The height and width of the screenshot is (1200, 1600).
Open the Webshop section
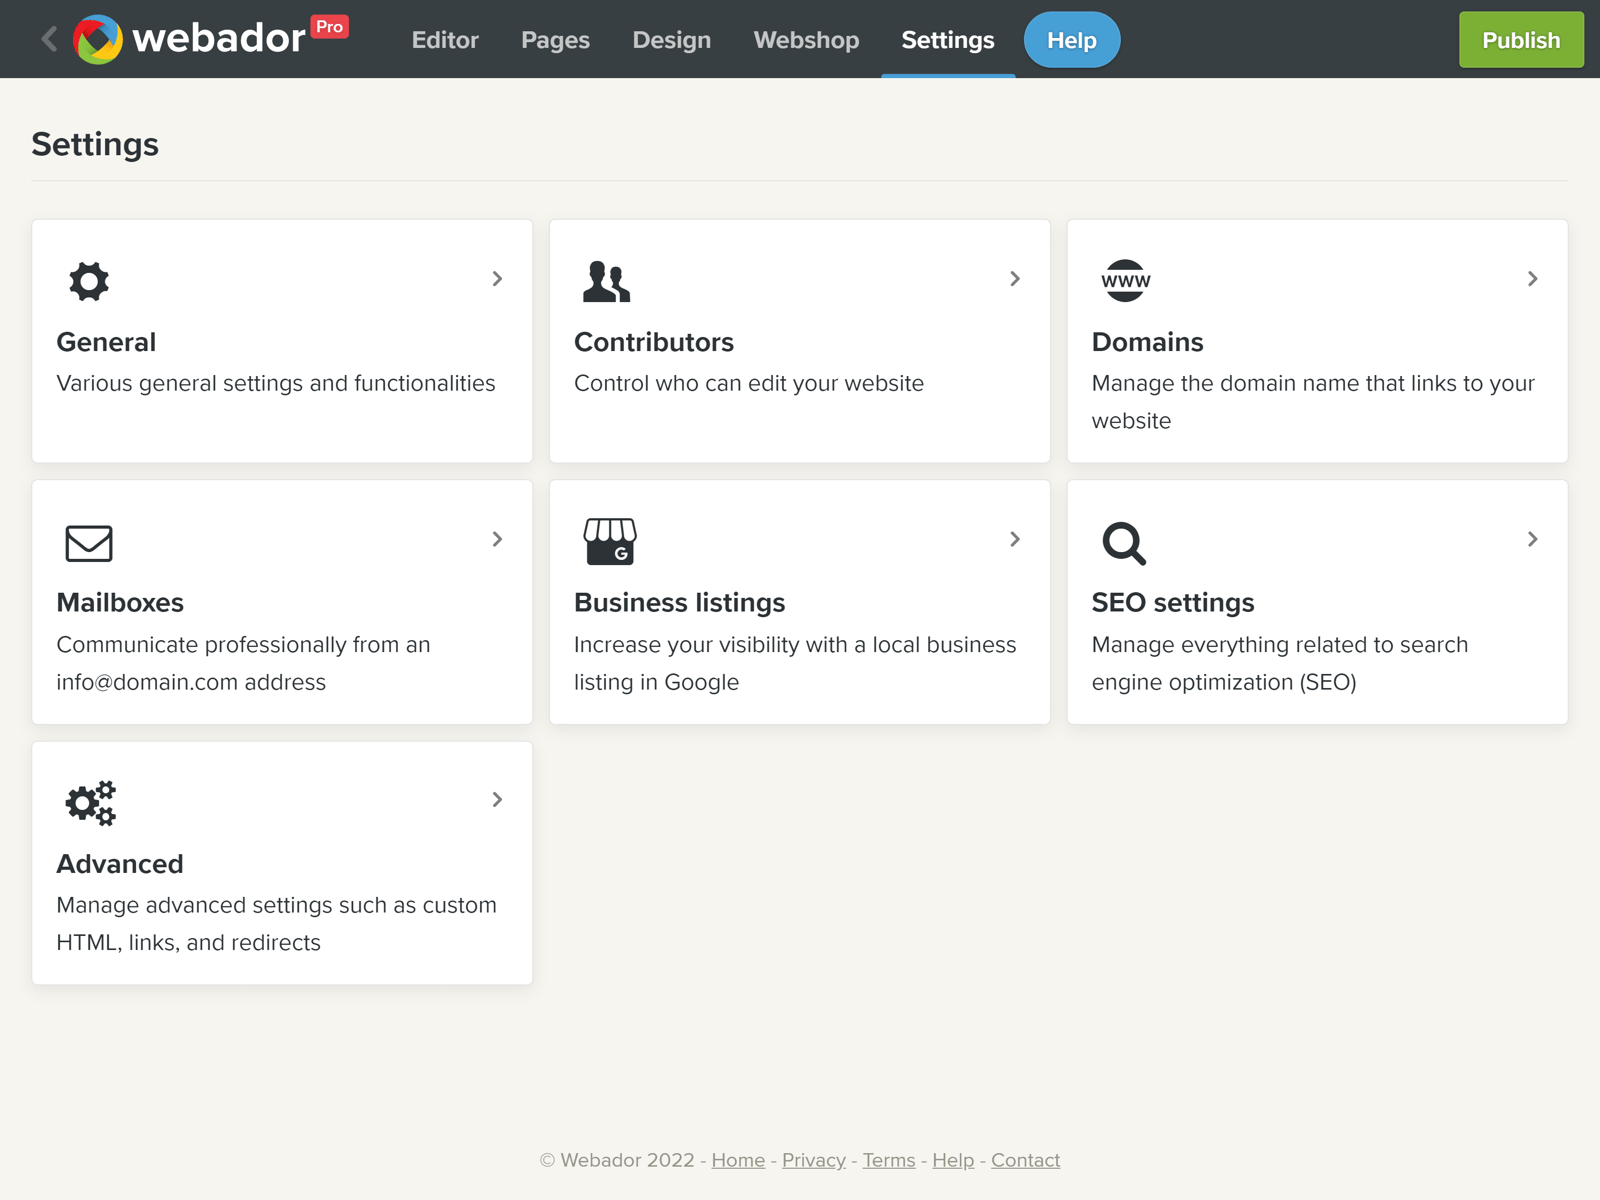click(x=806, y=40)
